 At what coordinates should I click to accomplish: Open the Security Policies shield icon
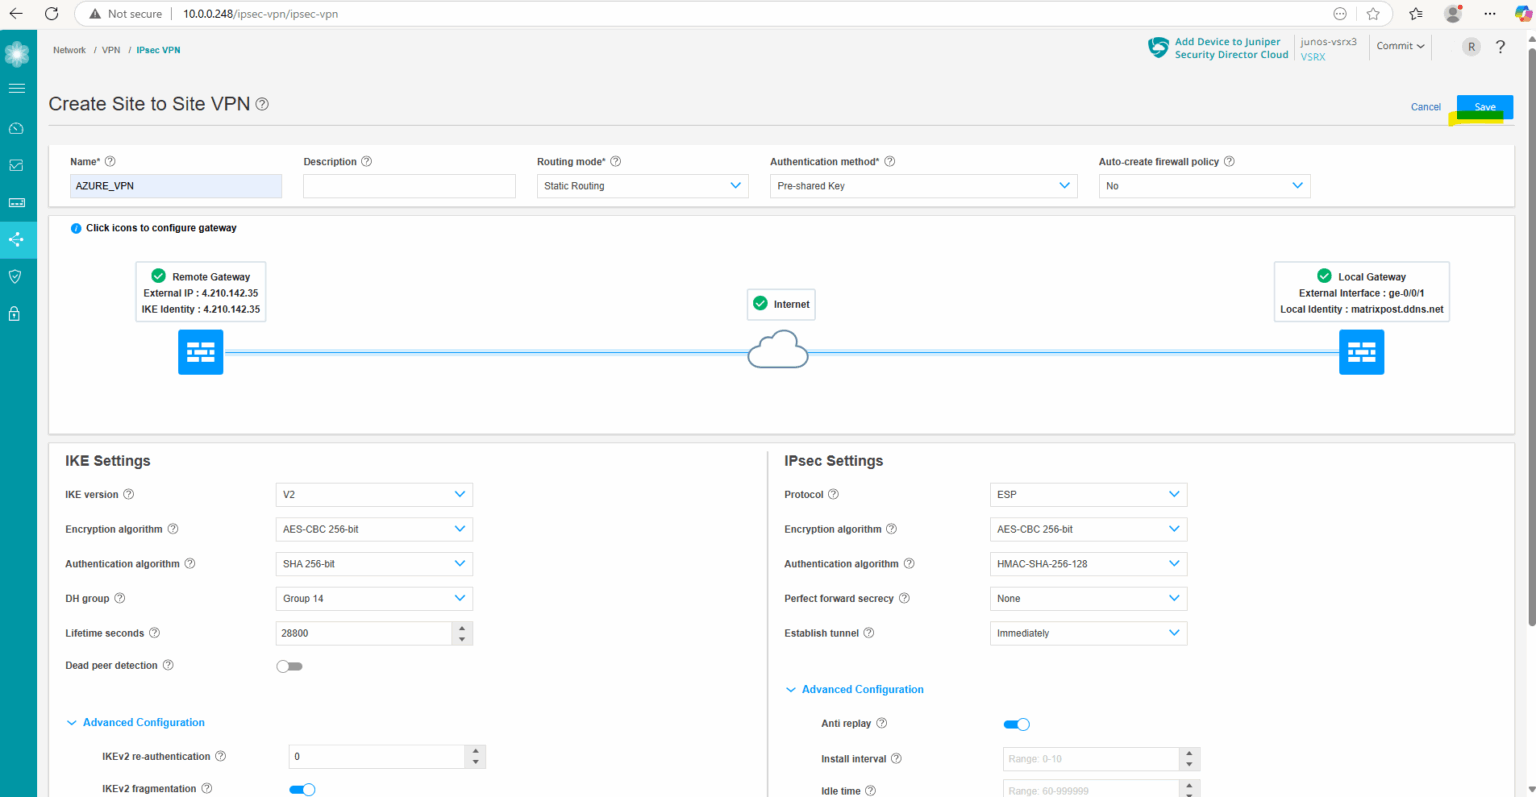coord(16,276)
